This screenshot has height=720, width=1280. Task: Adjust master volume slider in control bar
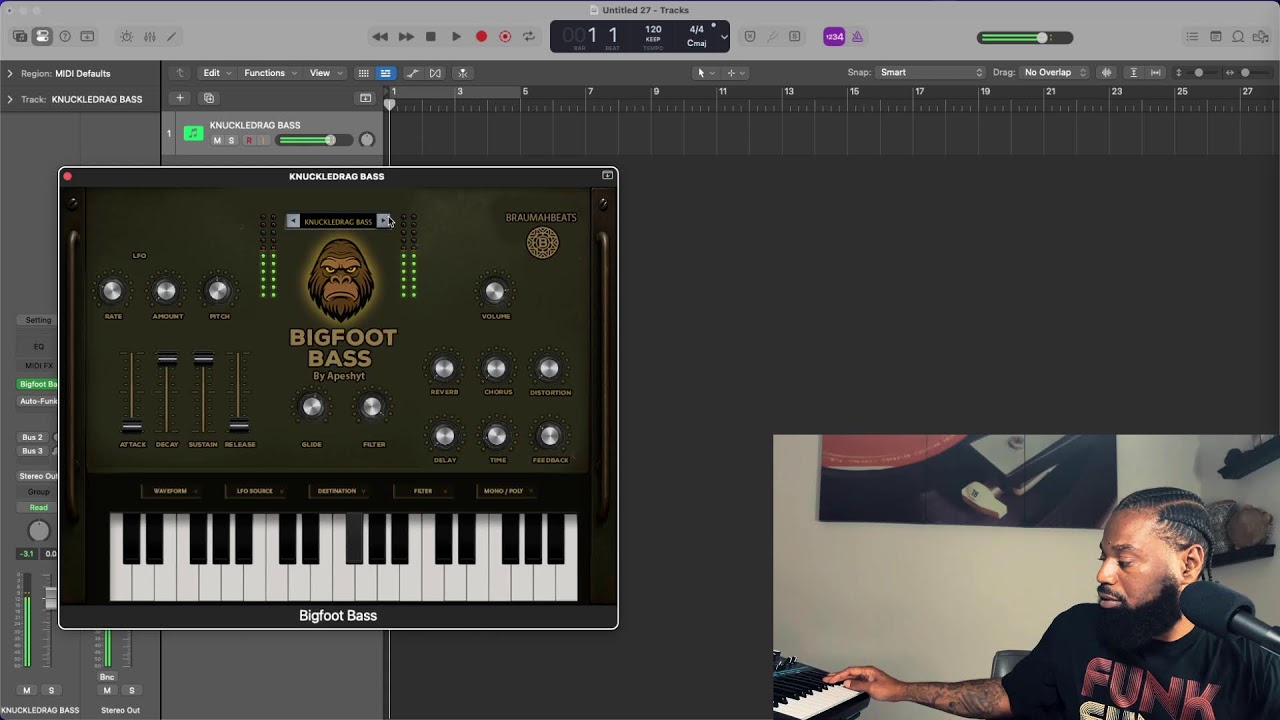click(x=1025, y=38)
